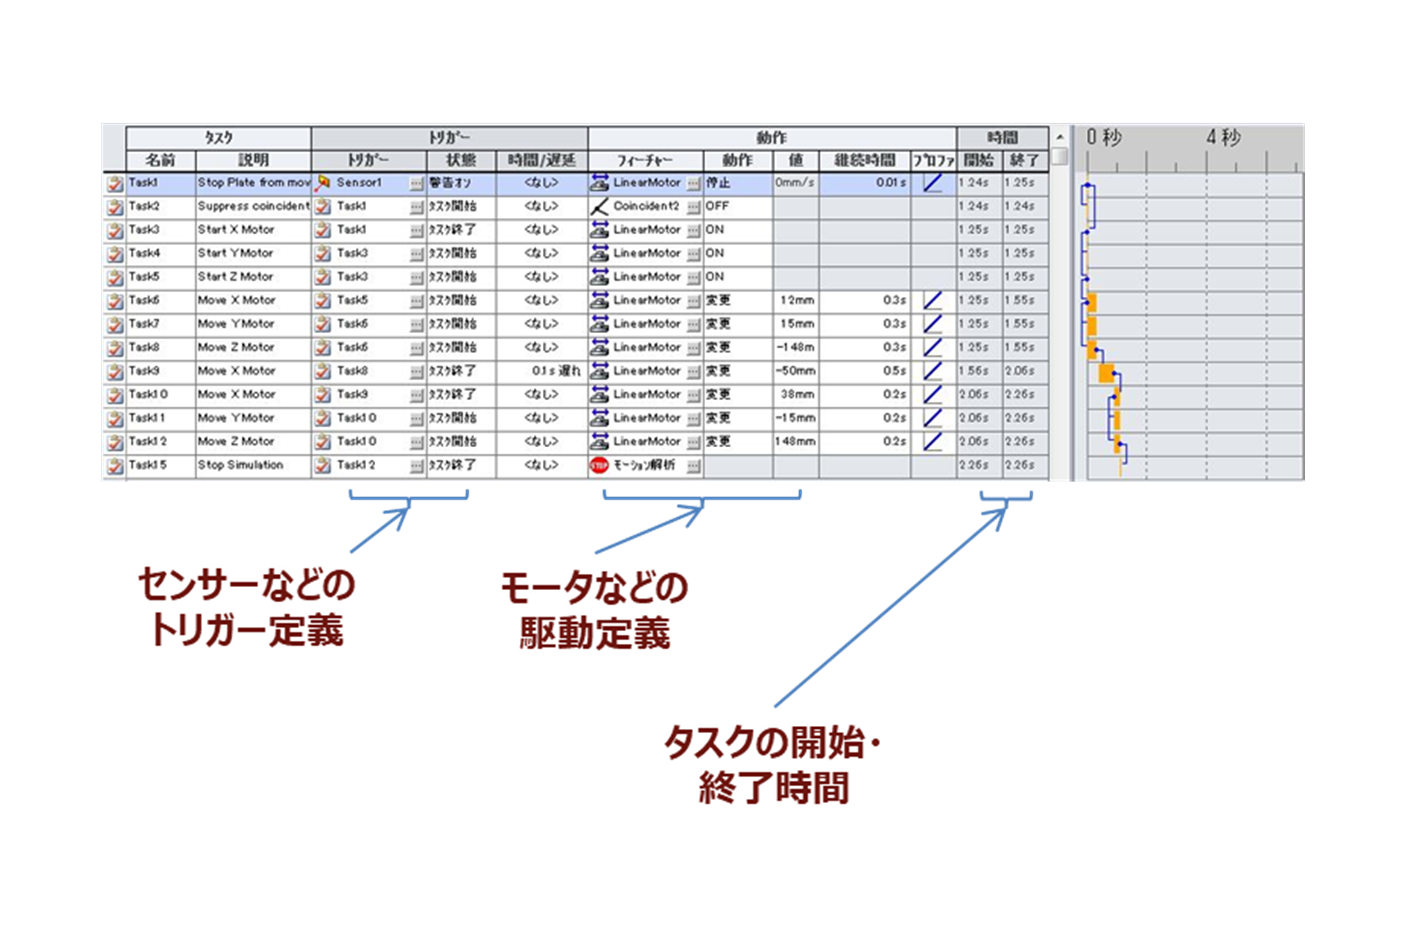Select the 'Stop Plate from mov' description cell
1406x937 pixels.
point(253,183)
